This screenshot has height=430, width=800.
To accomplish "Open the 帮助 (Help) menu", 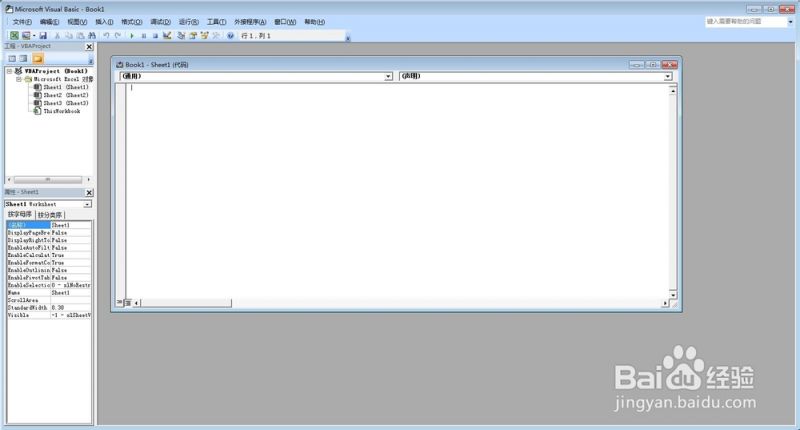I will tap(314, 22).
